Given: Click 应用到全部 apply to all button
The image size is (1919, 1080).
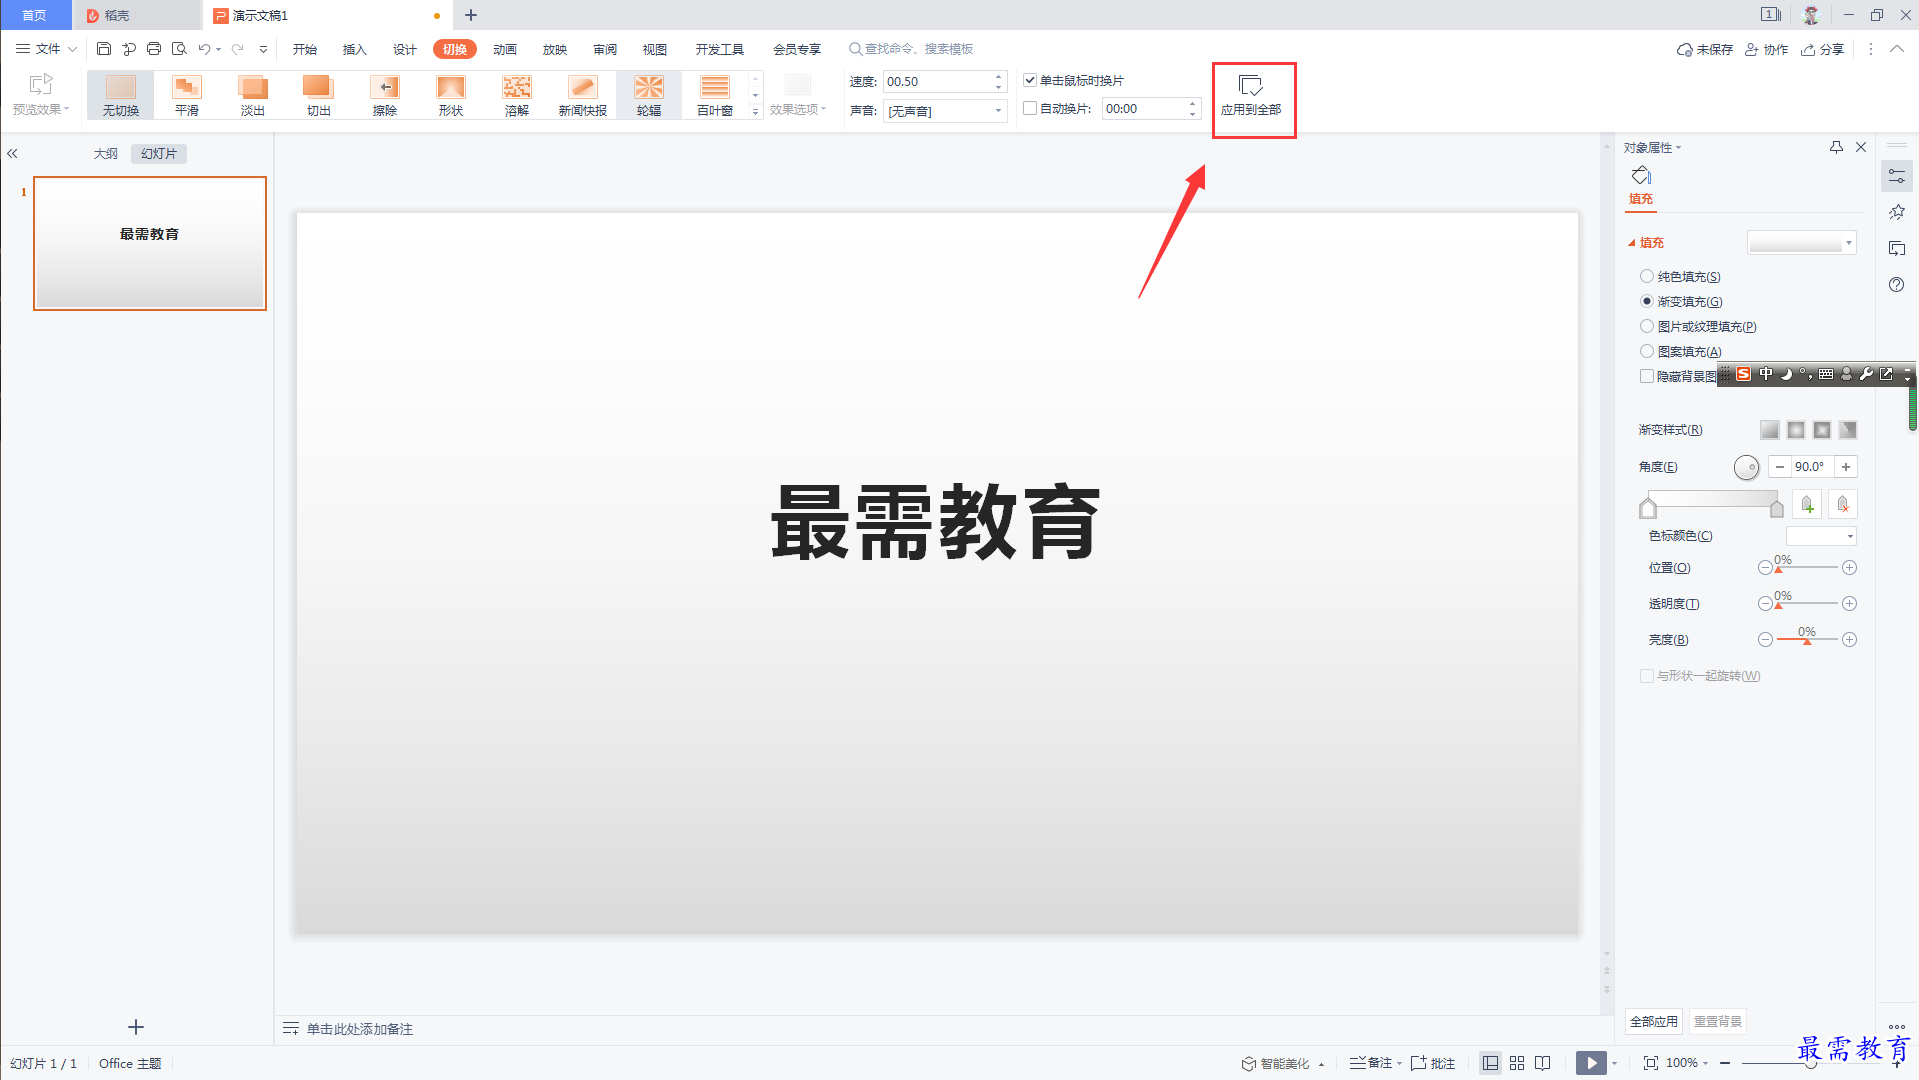Looking at the screenshot, I should pos(1251,96).
